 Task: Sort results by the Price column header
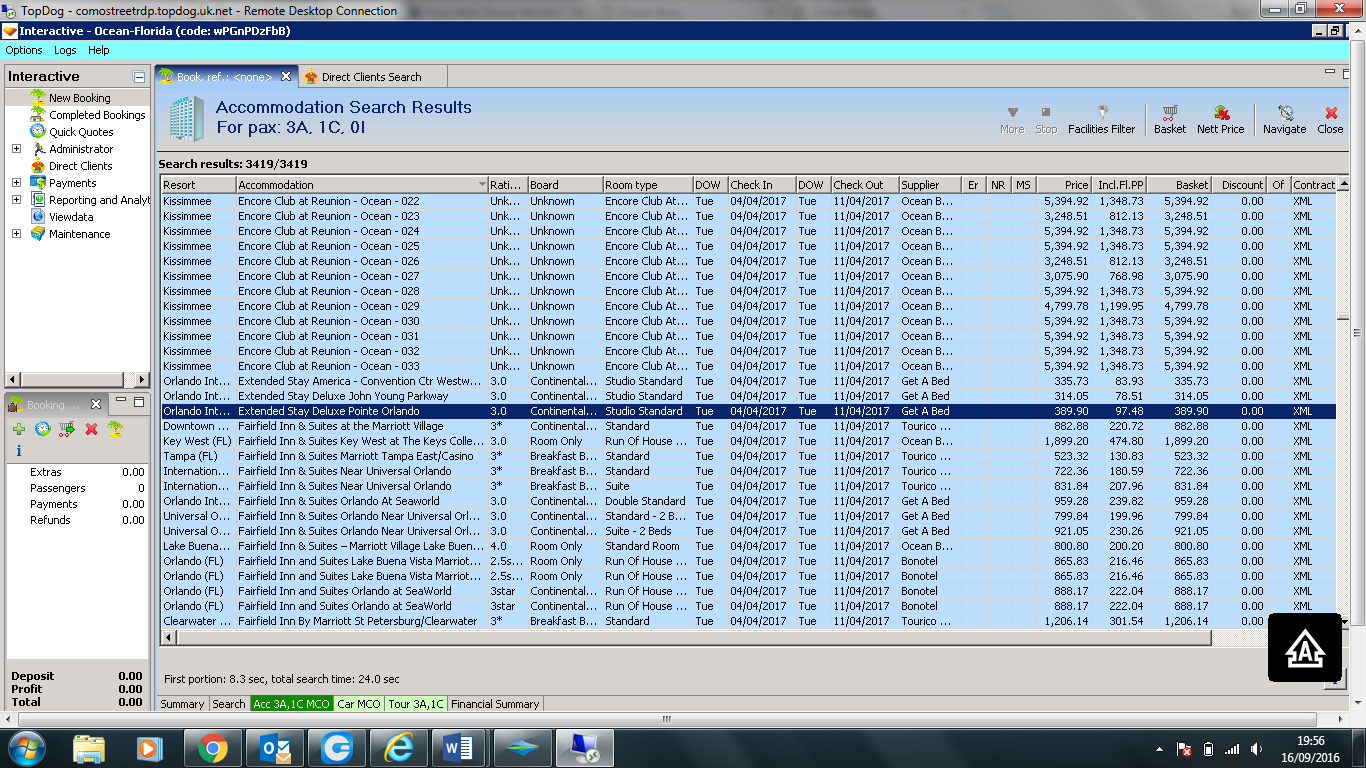click(1064, 185)
